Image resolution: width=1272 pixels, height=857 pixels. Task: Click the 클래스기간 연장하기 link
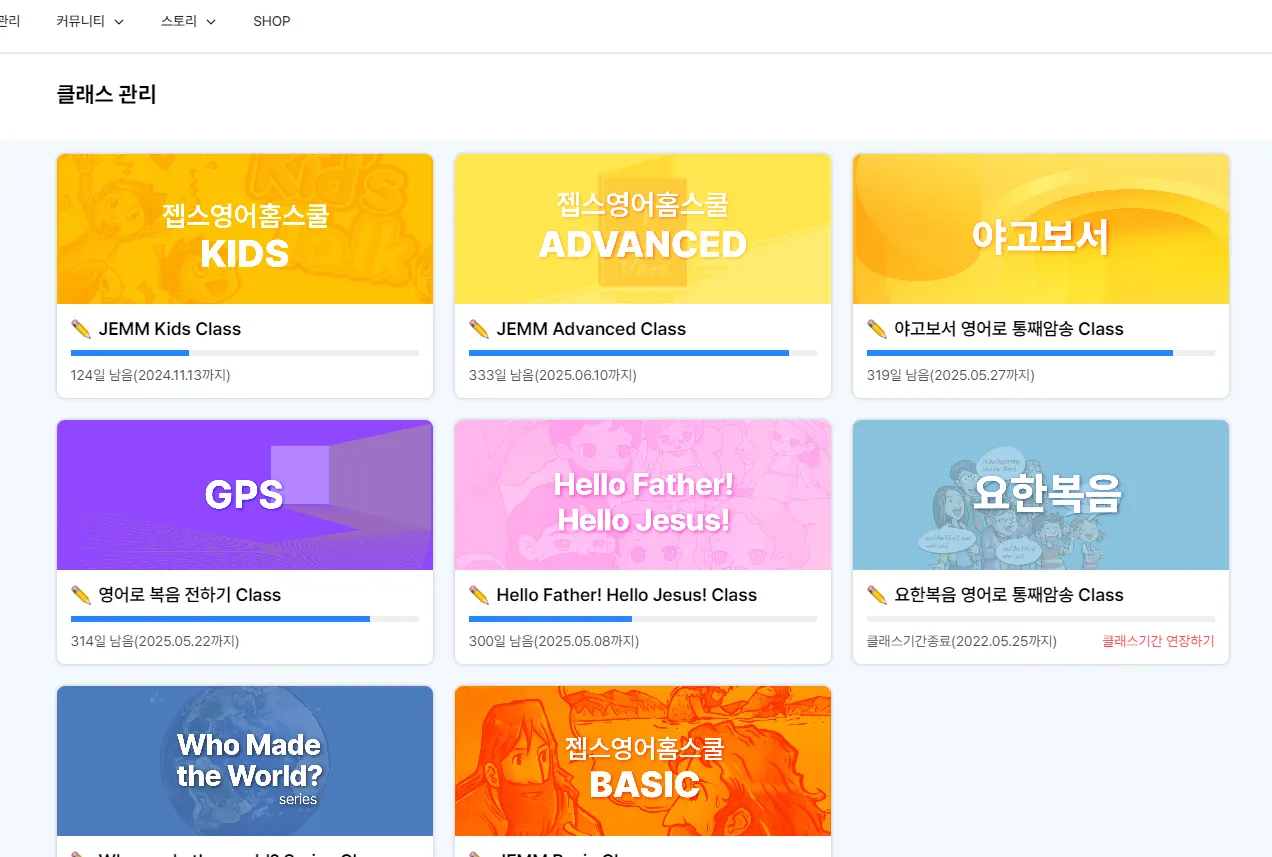[1158, 641]
